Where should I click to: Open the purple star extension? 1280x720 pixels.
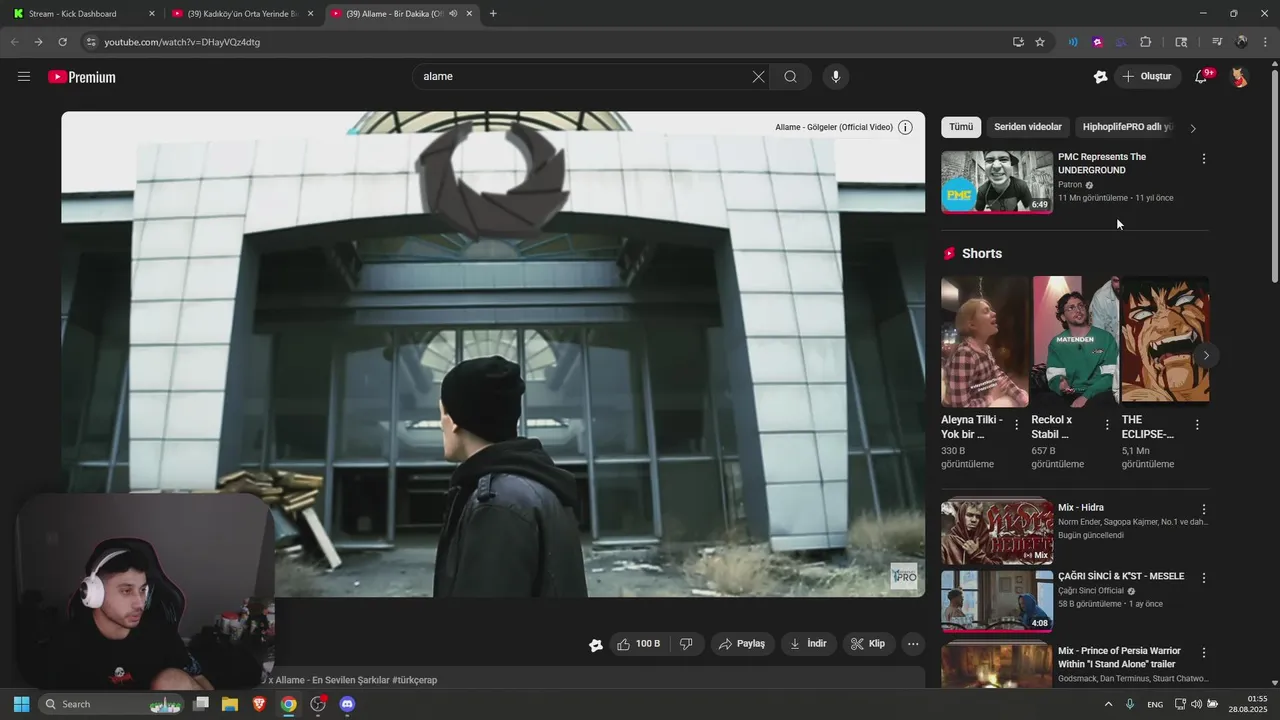point(1097,42)
